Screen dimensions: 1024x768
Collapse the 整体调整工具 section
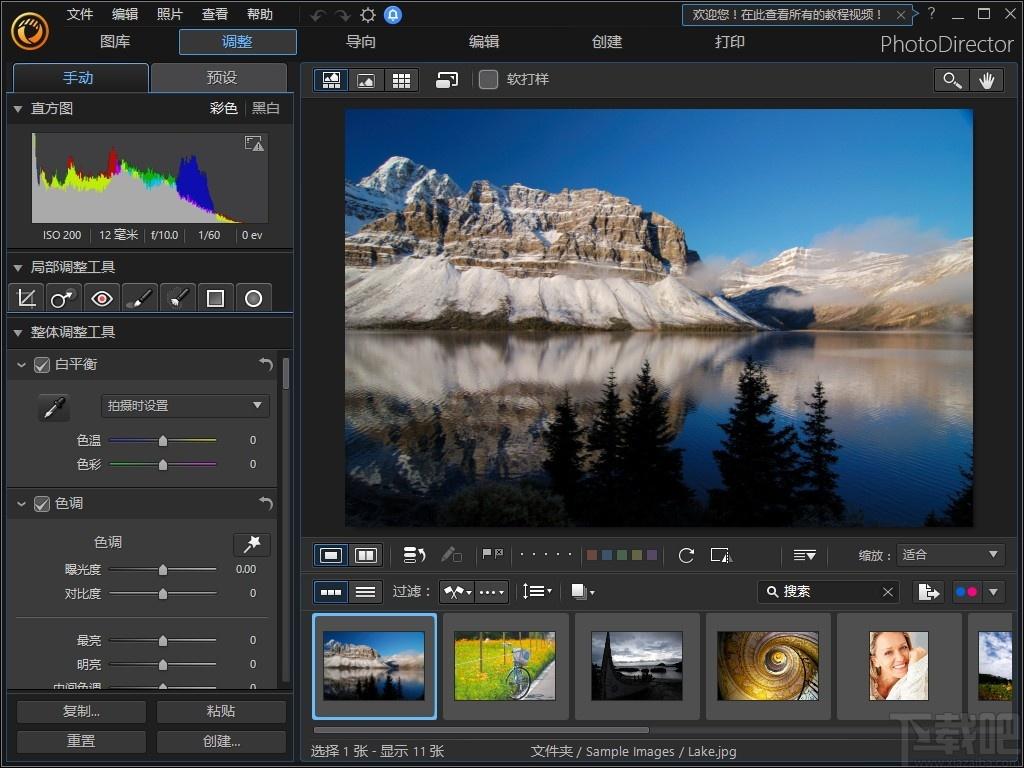click(x=18, y=333)
